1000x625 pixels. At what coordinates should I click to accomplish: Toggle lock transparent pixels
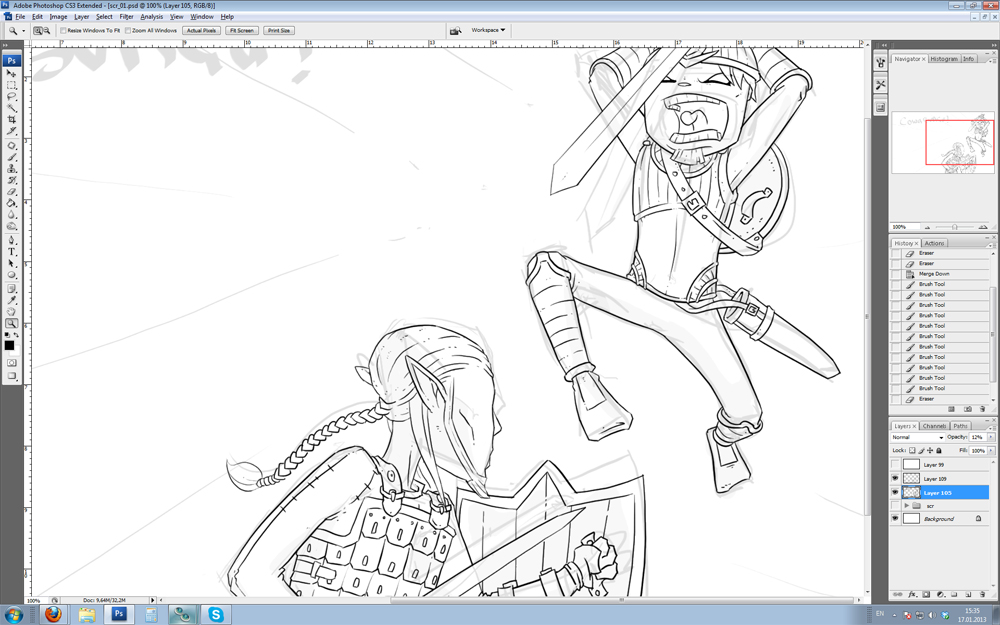pos(913,450)
